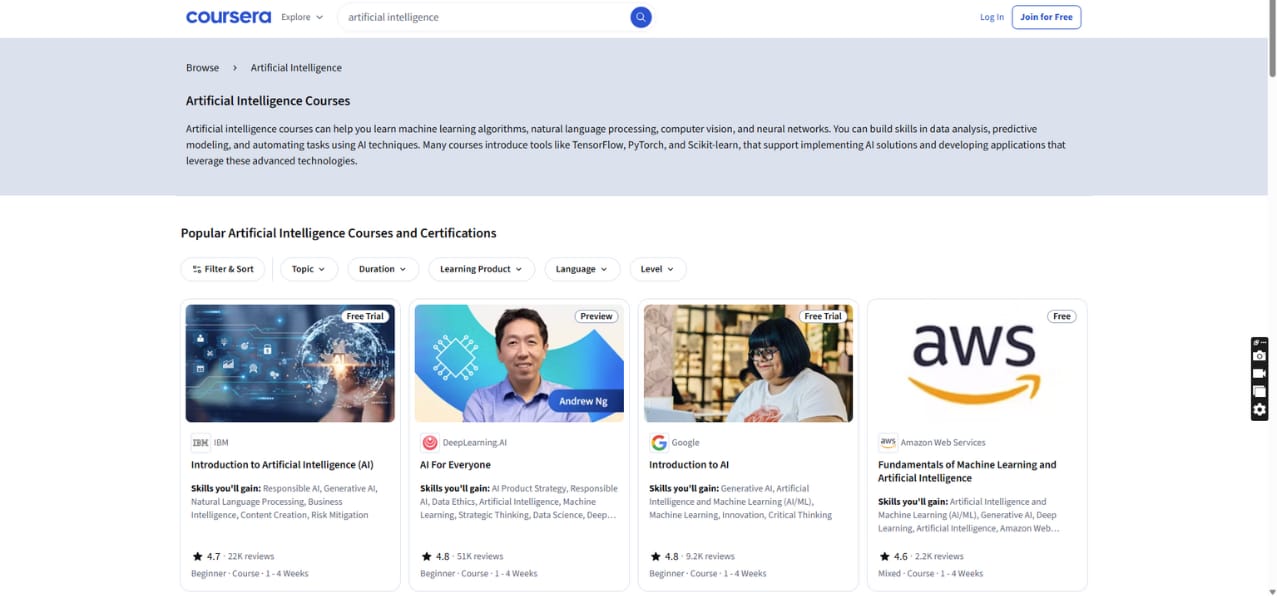The width and height of the screenshot is (1277, 596).
Task: Click the Free badge on AWS course
Action: tap(1062, 316)
